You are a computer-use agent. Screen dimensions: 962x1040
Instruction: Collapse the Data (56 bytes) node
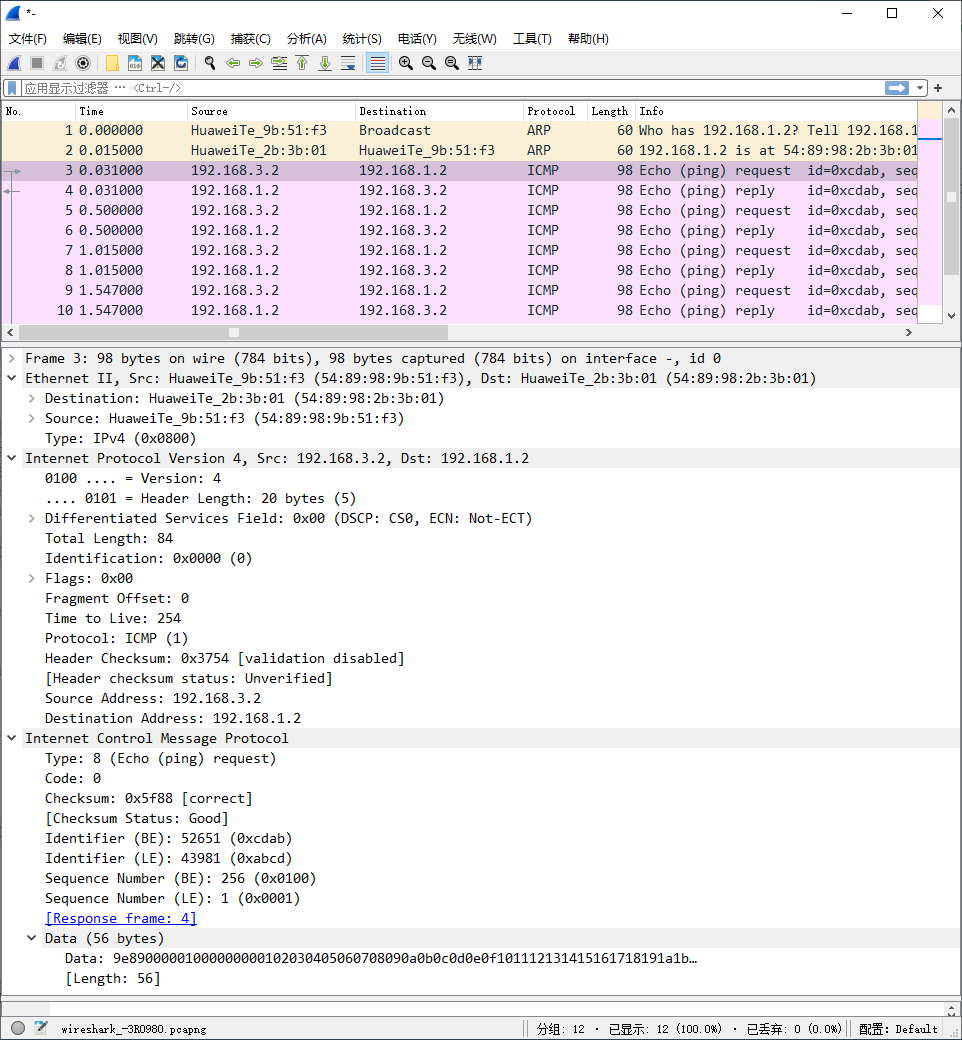(x=31, y=939)
